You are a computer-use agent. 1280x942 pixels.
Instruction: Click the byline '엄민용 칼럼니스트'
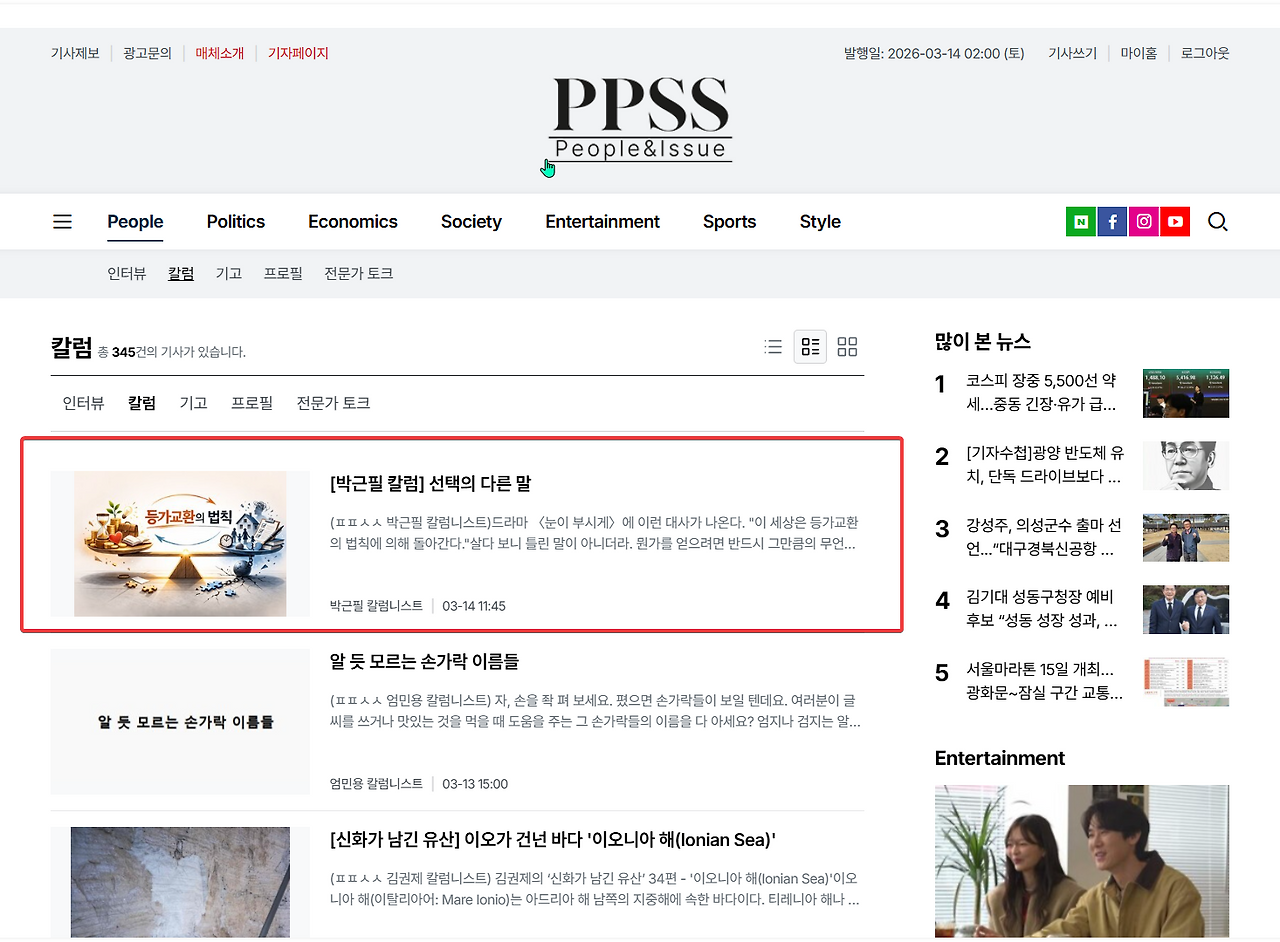[376, 784]
